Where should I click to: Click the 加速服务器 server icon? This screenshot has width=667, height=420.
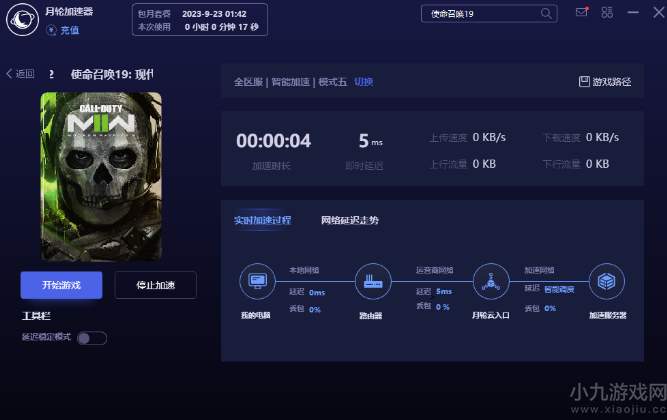(607, 281)
